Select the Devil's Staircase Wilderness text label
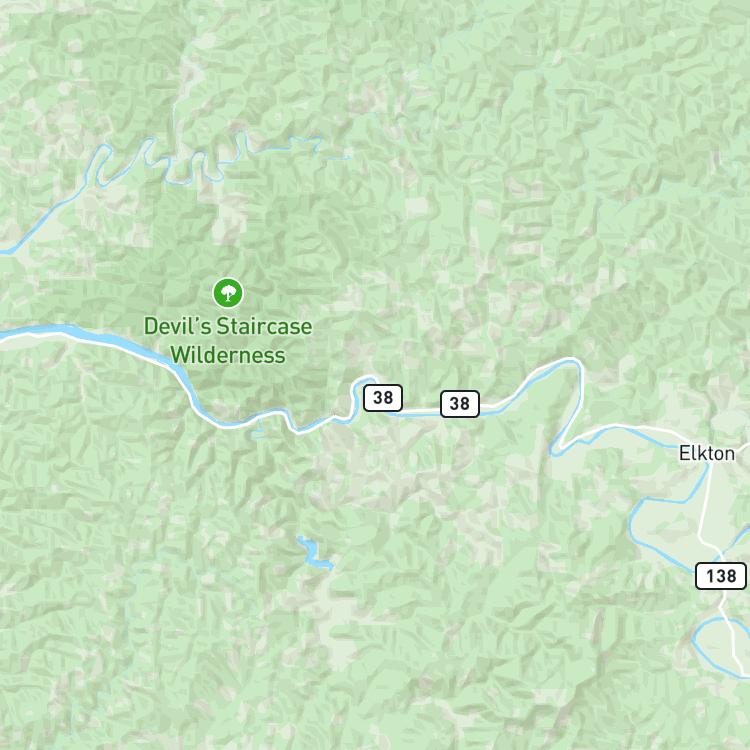The width and height of the screenshot is (750, 750). pyautogui.click(x=228, y=341)
